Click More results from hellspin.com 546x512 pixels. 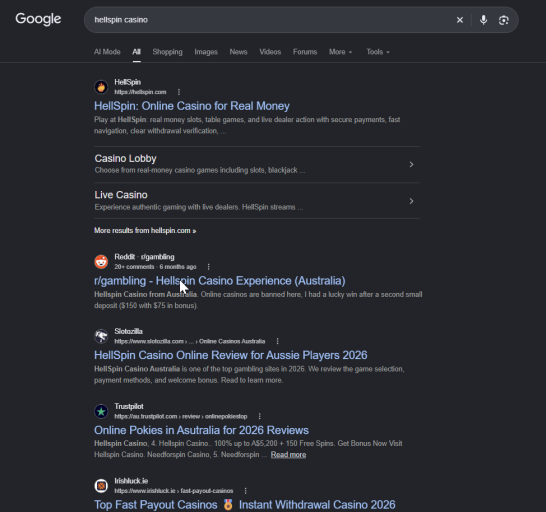(145, 231)
